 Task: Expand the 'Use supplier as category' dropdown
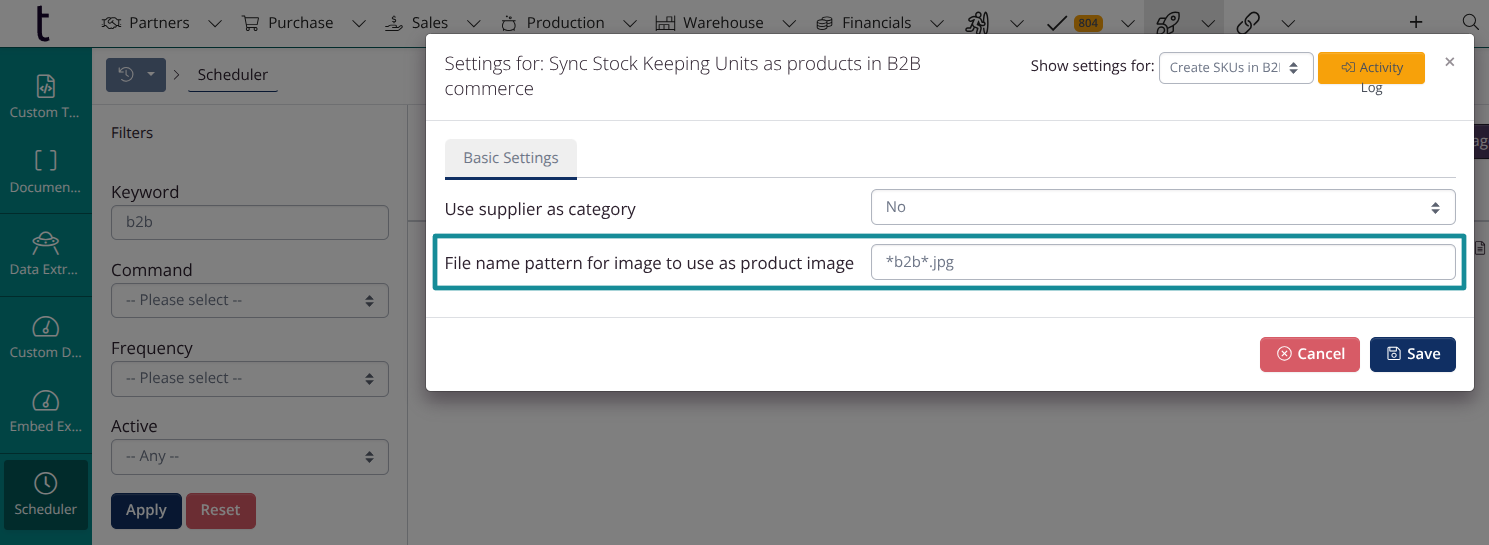(1162, 207)
